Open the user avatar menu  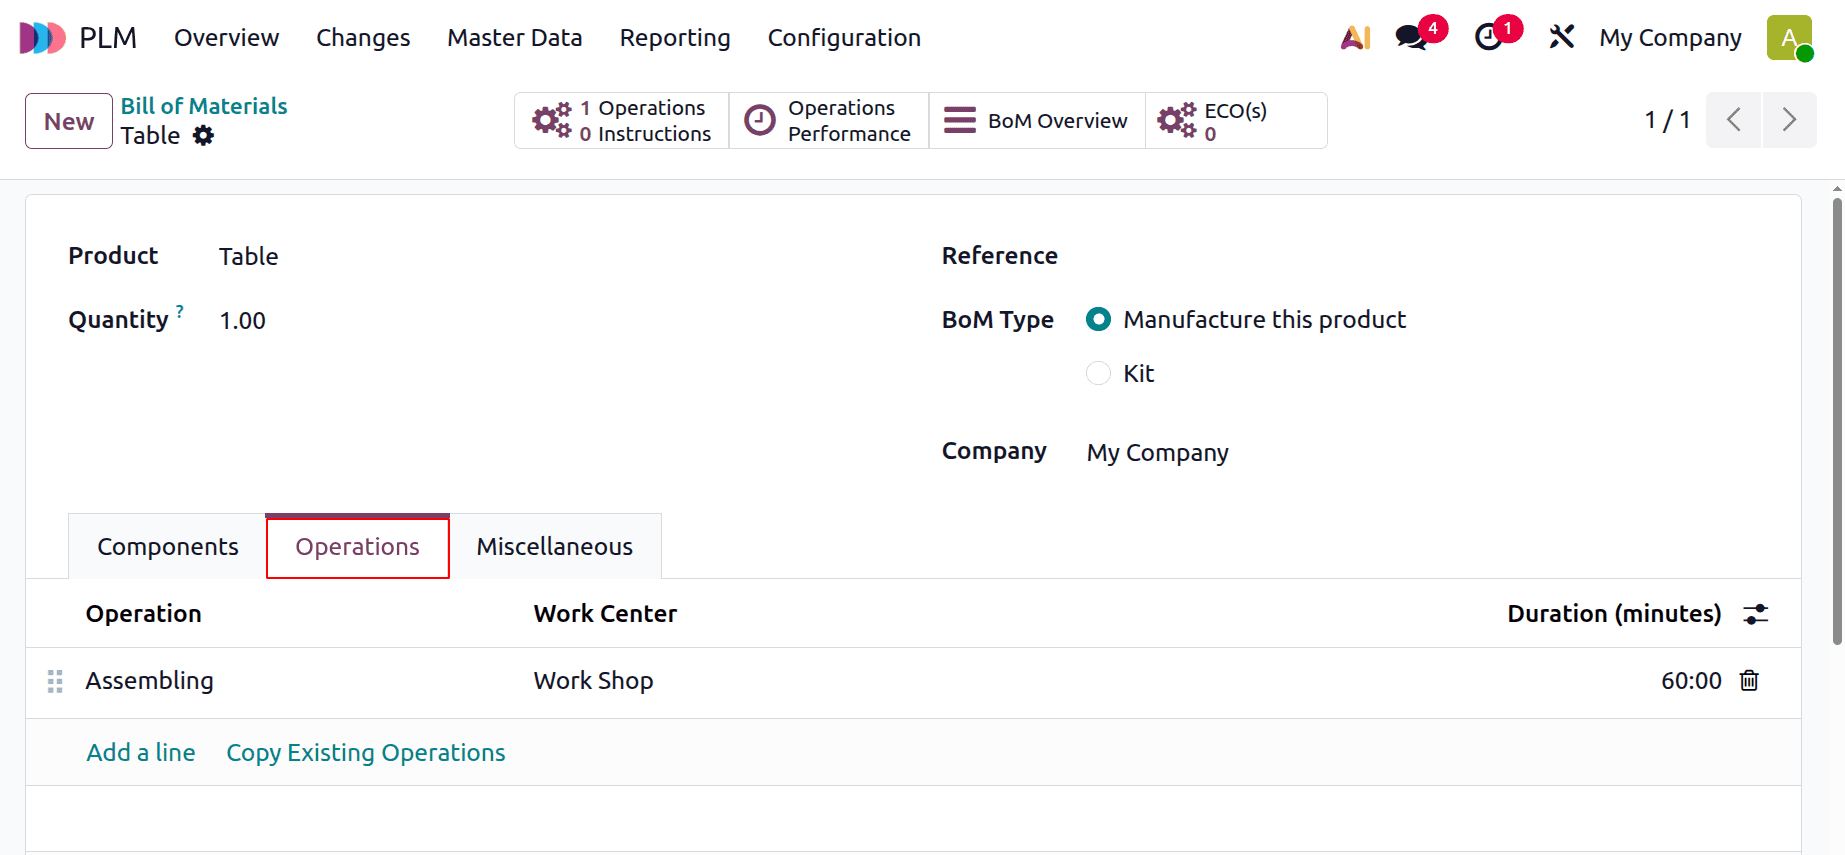tap(1789, 38)
